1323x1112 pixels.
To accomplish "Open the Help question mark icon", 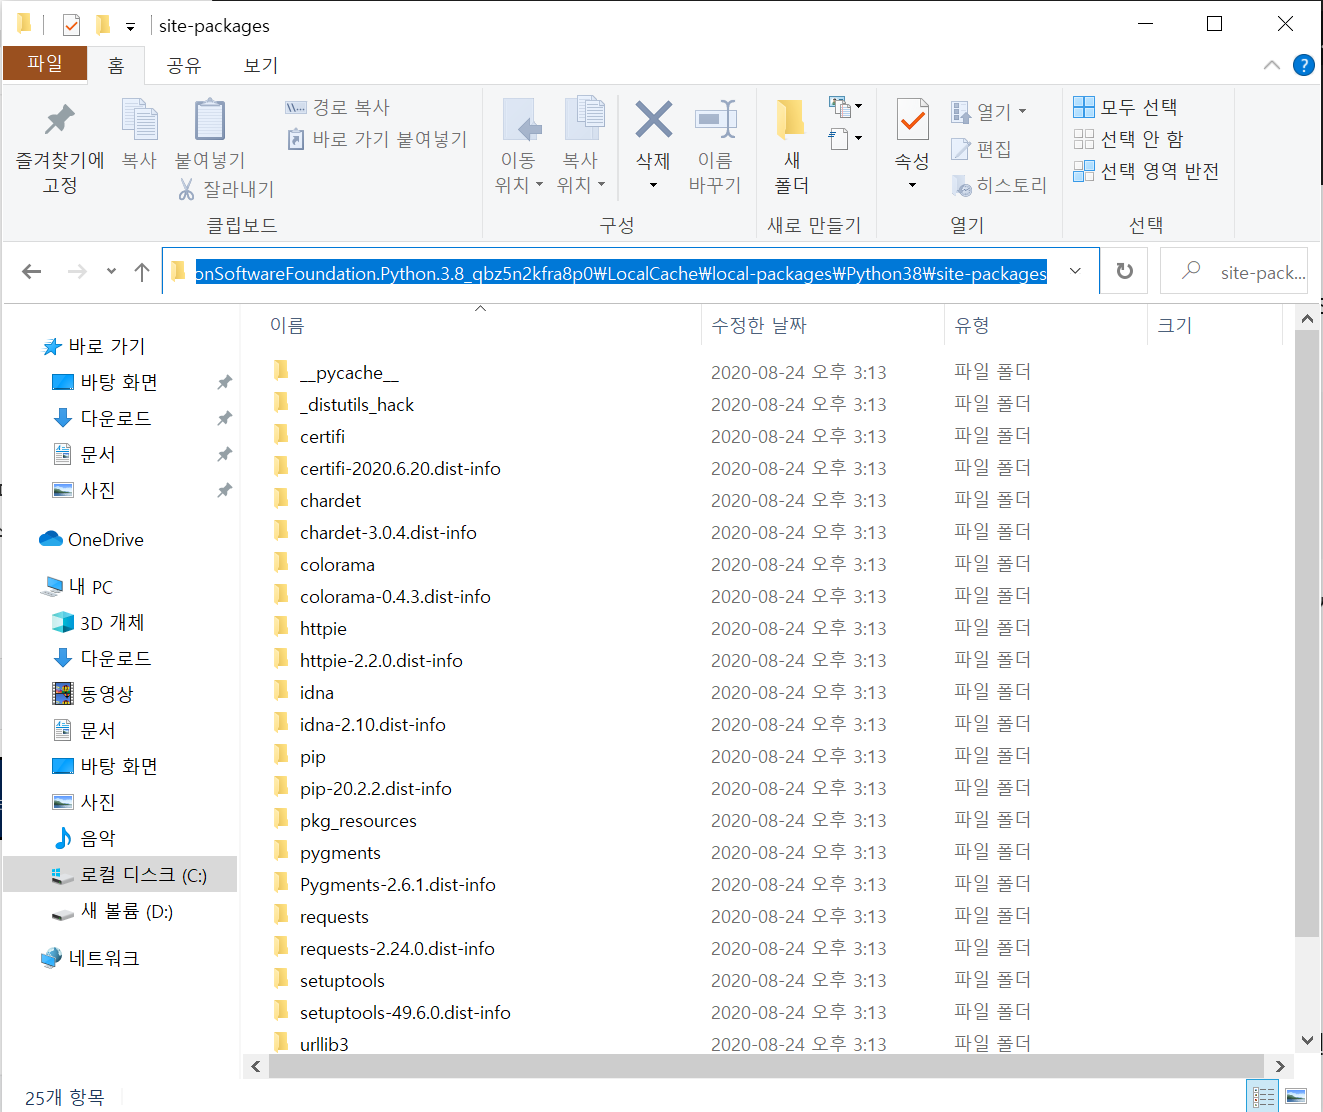I will point(1304,65).
